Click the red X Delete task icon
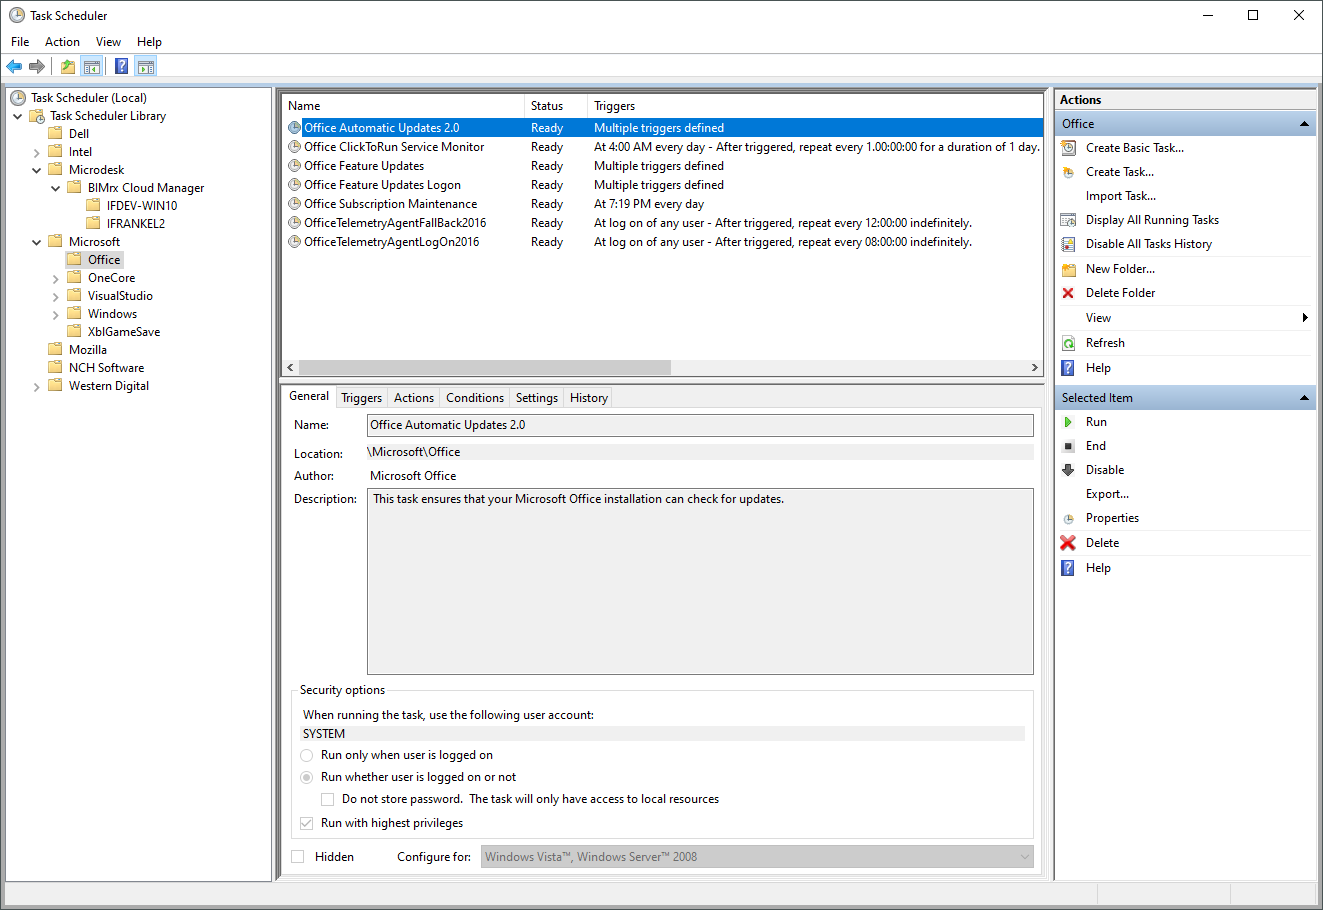The image size is (1323, 910). pyautogui.click(x=1068, y=543)
